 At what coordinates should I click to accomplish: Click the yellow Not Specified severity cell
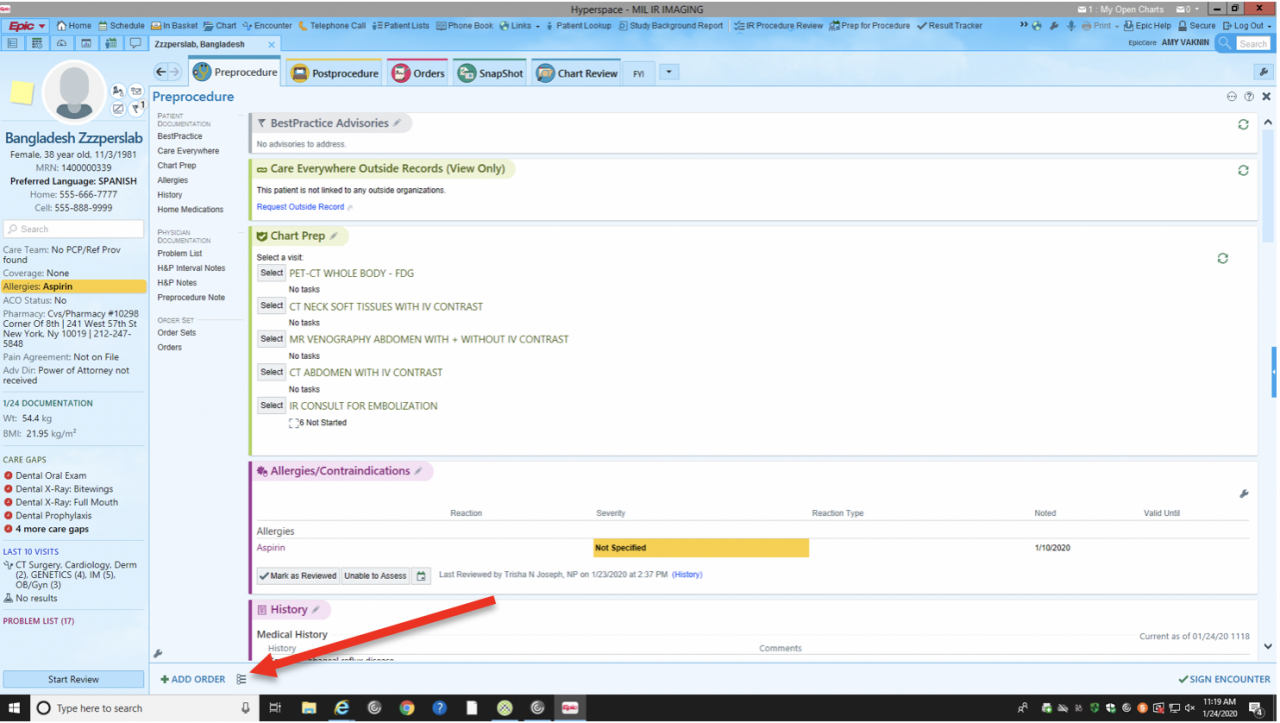coord(700,548)
